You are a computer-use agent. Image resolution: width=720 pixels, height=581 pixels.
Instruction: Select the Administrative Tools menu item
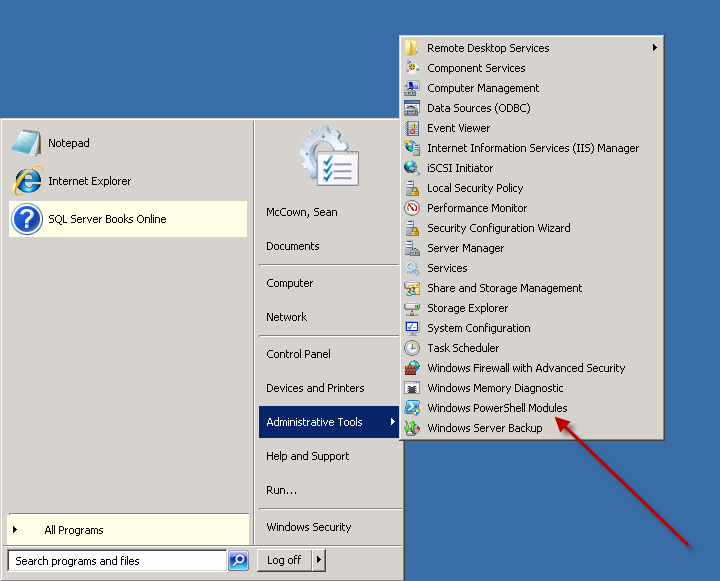coord(328,422)
